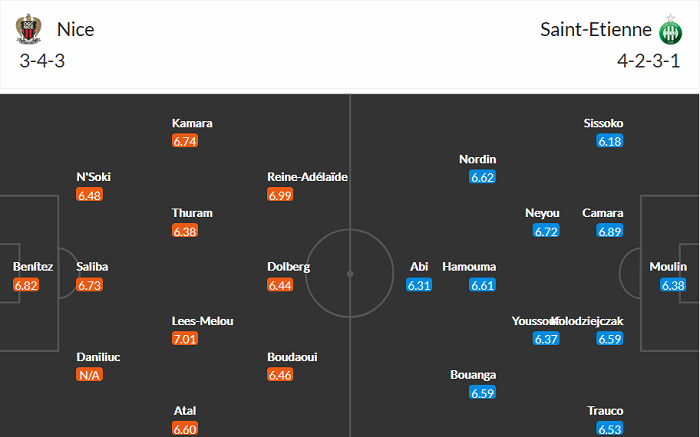This screenshot has height=437, width=700.
Task: Open player Nordin's name
Action: (x=477, y=159)
